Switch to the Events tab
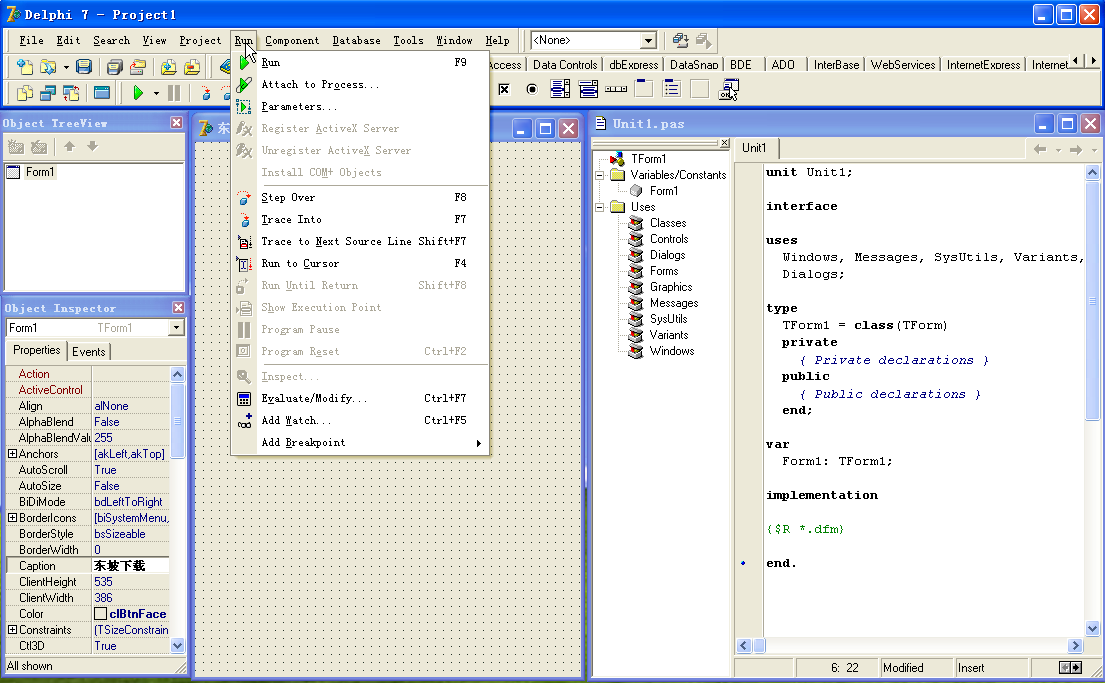 (x=89, y=352)
